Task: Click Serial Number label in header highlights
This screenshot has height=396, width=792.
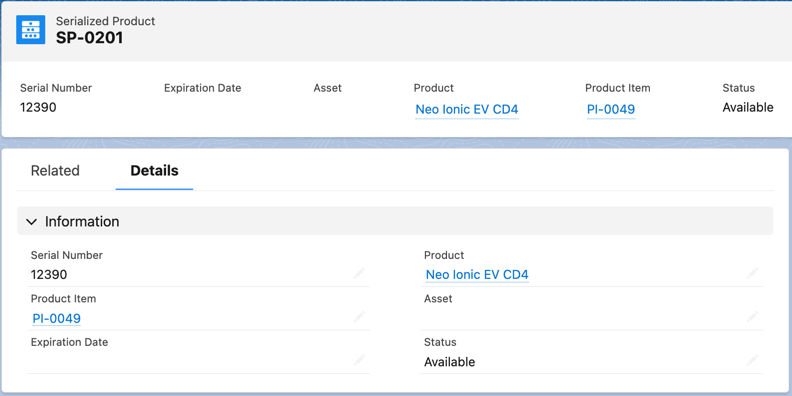Action: tap(56, 88)
